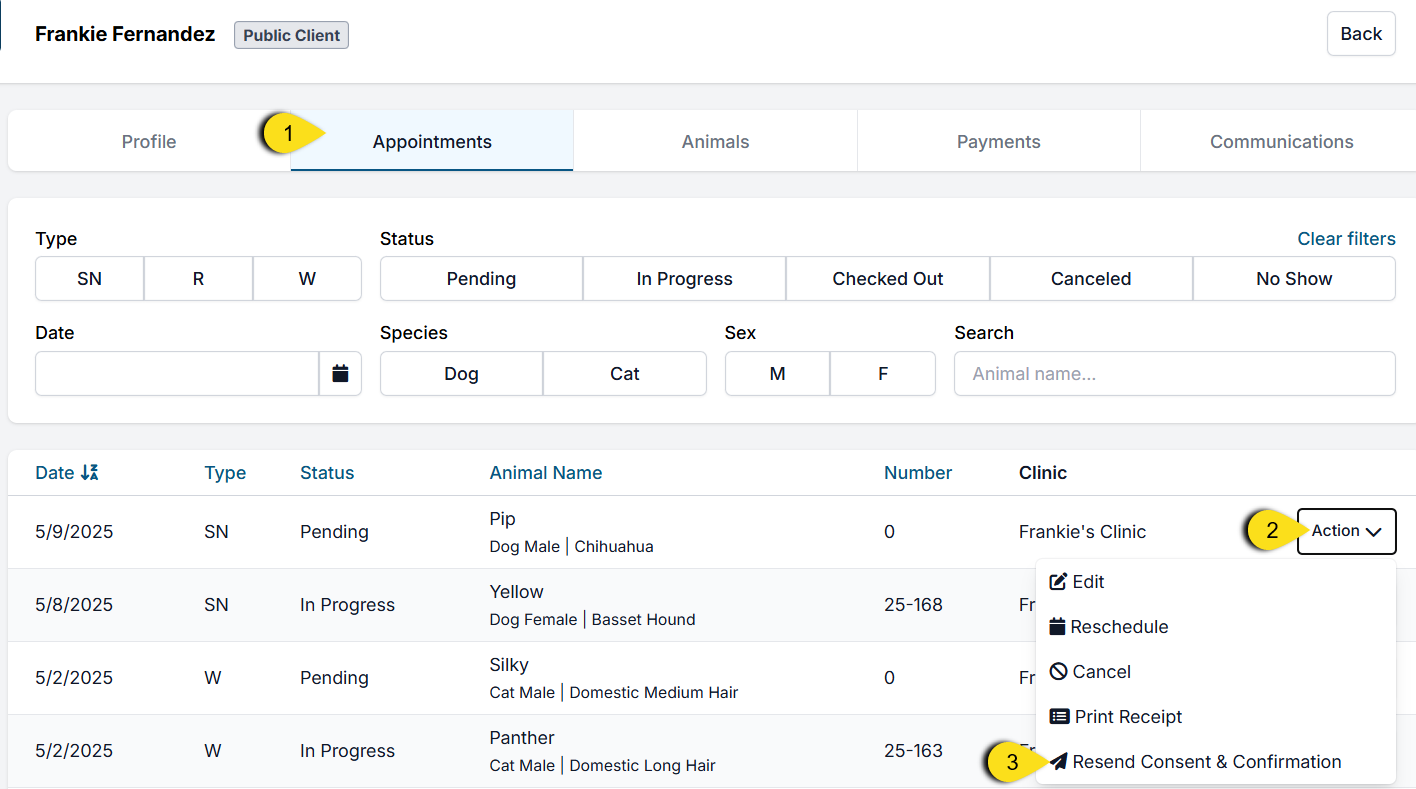Viewport: 1416px width, 789px height.
Task: Click the Back button
Action: pyautogui.click(x=1360, y=34)
